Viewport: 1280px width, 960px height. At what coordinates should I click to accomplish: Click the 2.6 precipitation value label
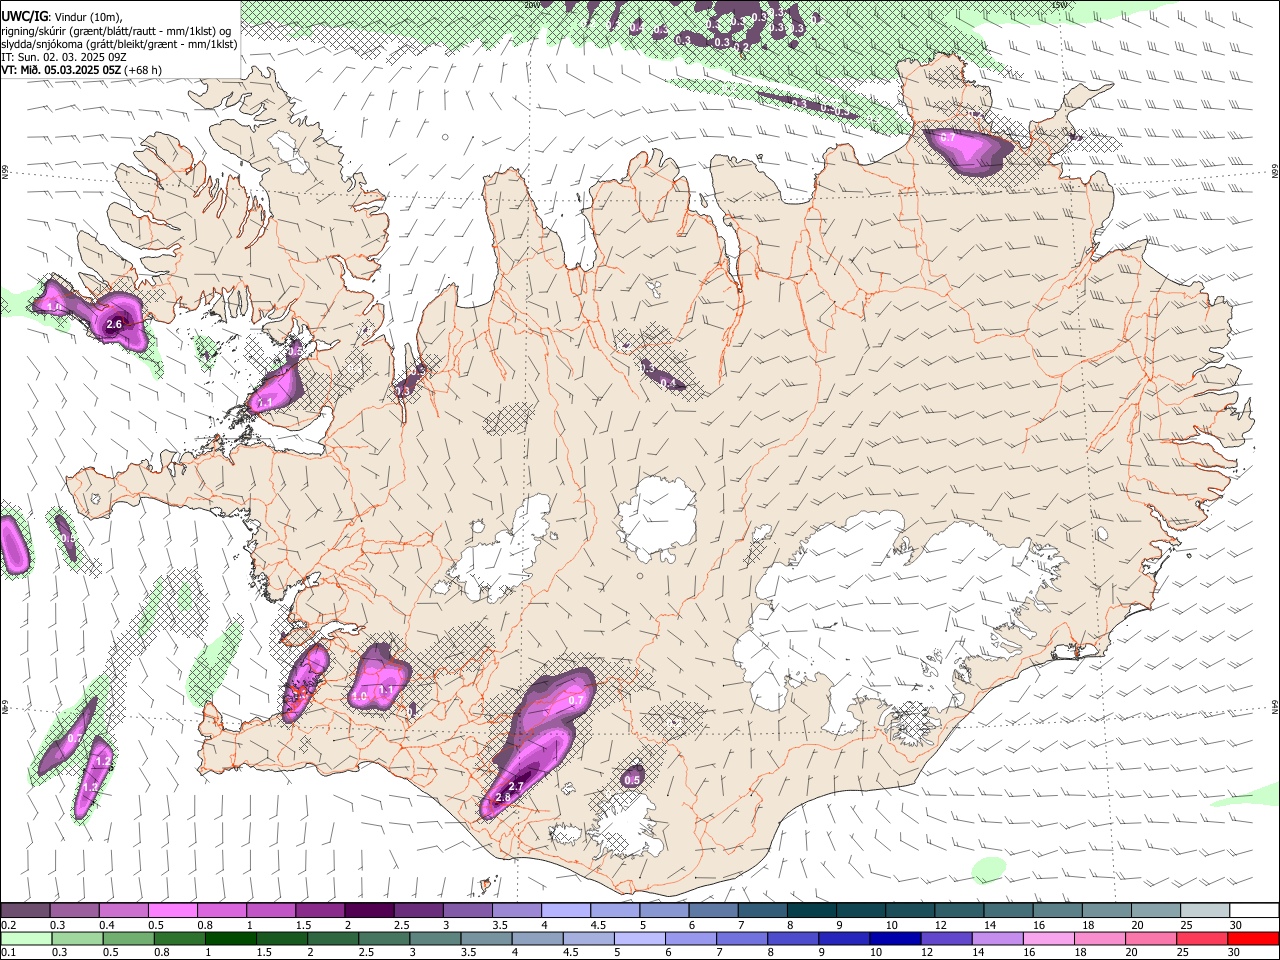click(x=114, y=324)
